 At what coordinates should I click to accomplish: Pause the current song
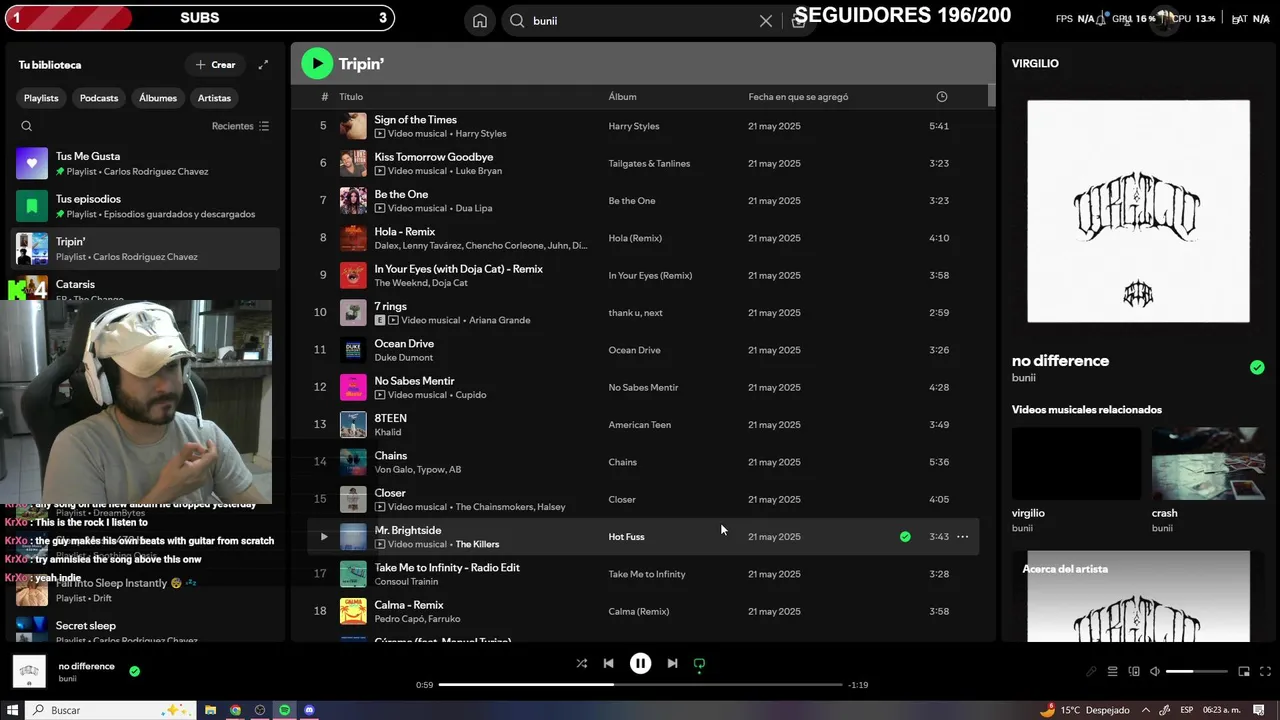(x=640, y=663)
